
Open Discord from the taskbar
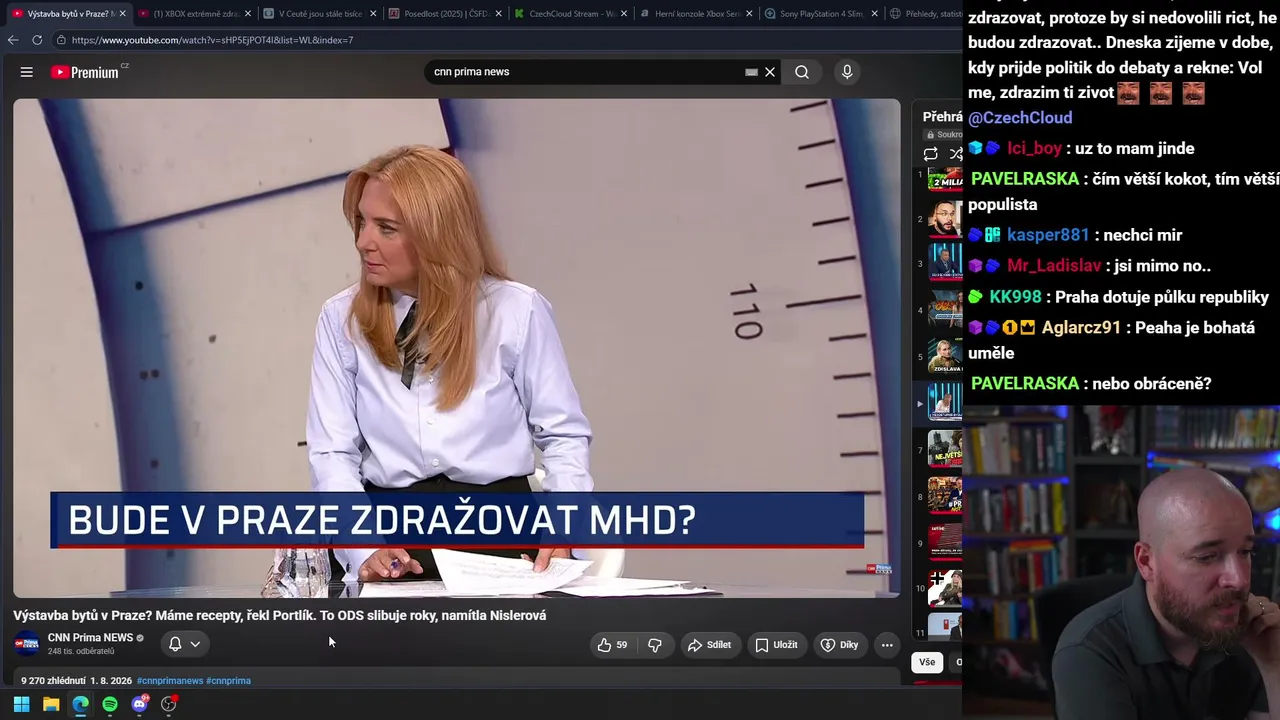[x=139, y=704]
